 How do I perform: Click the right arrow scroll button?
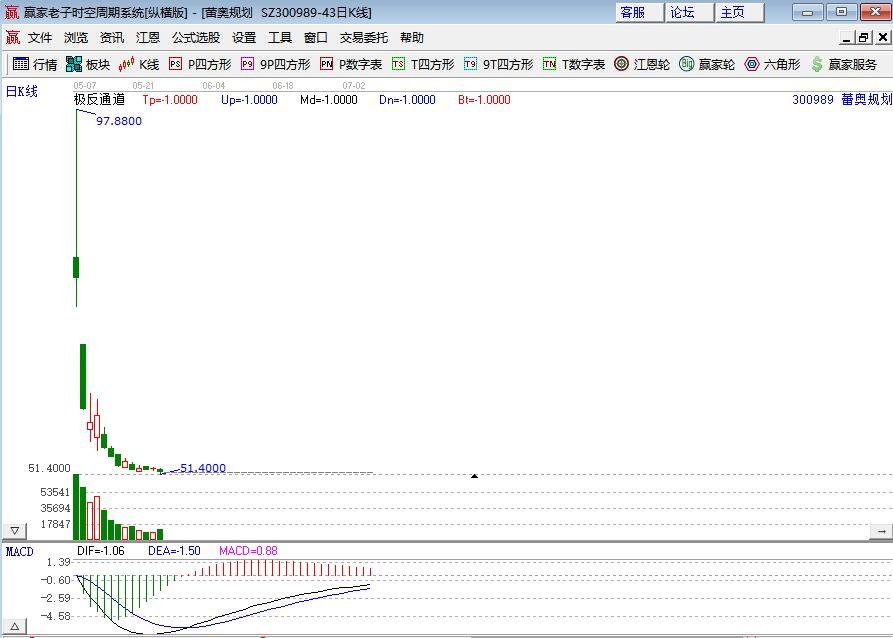[x=881, y=531]
